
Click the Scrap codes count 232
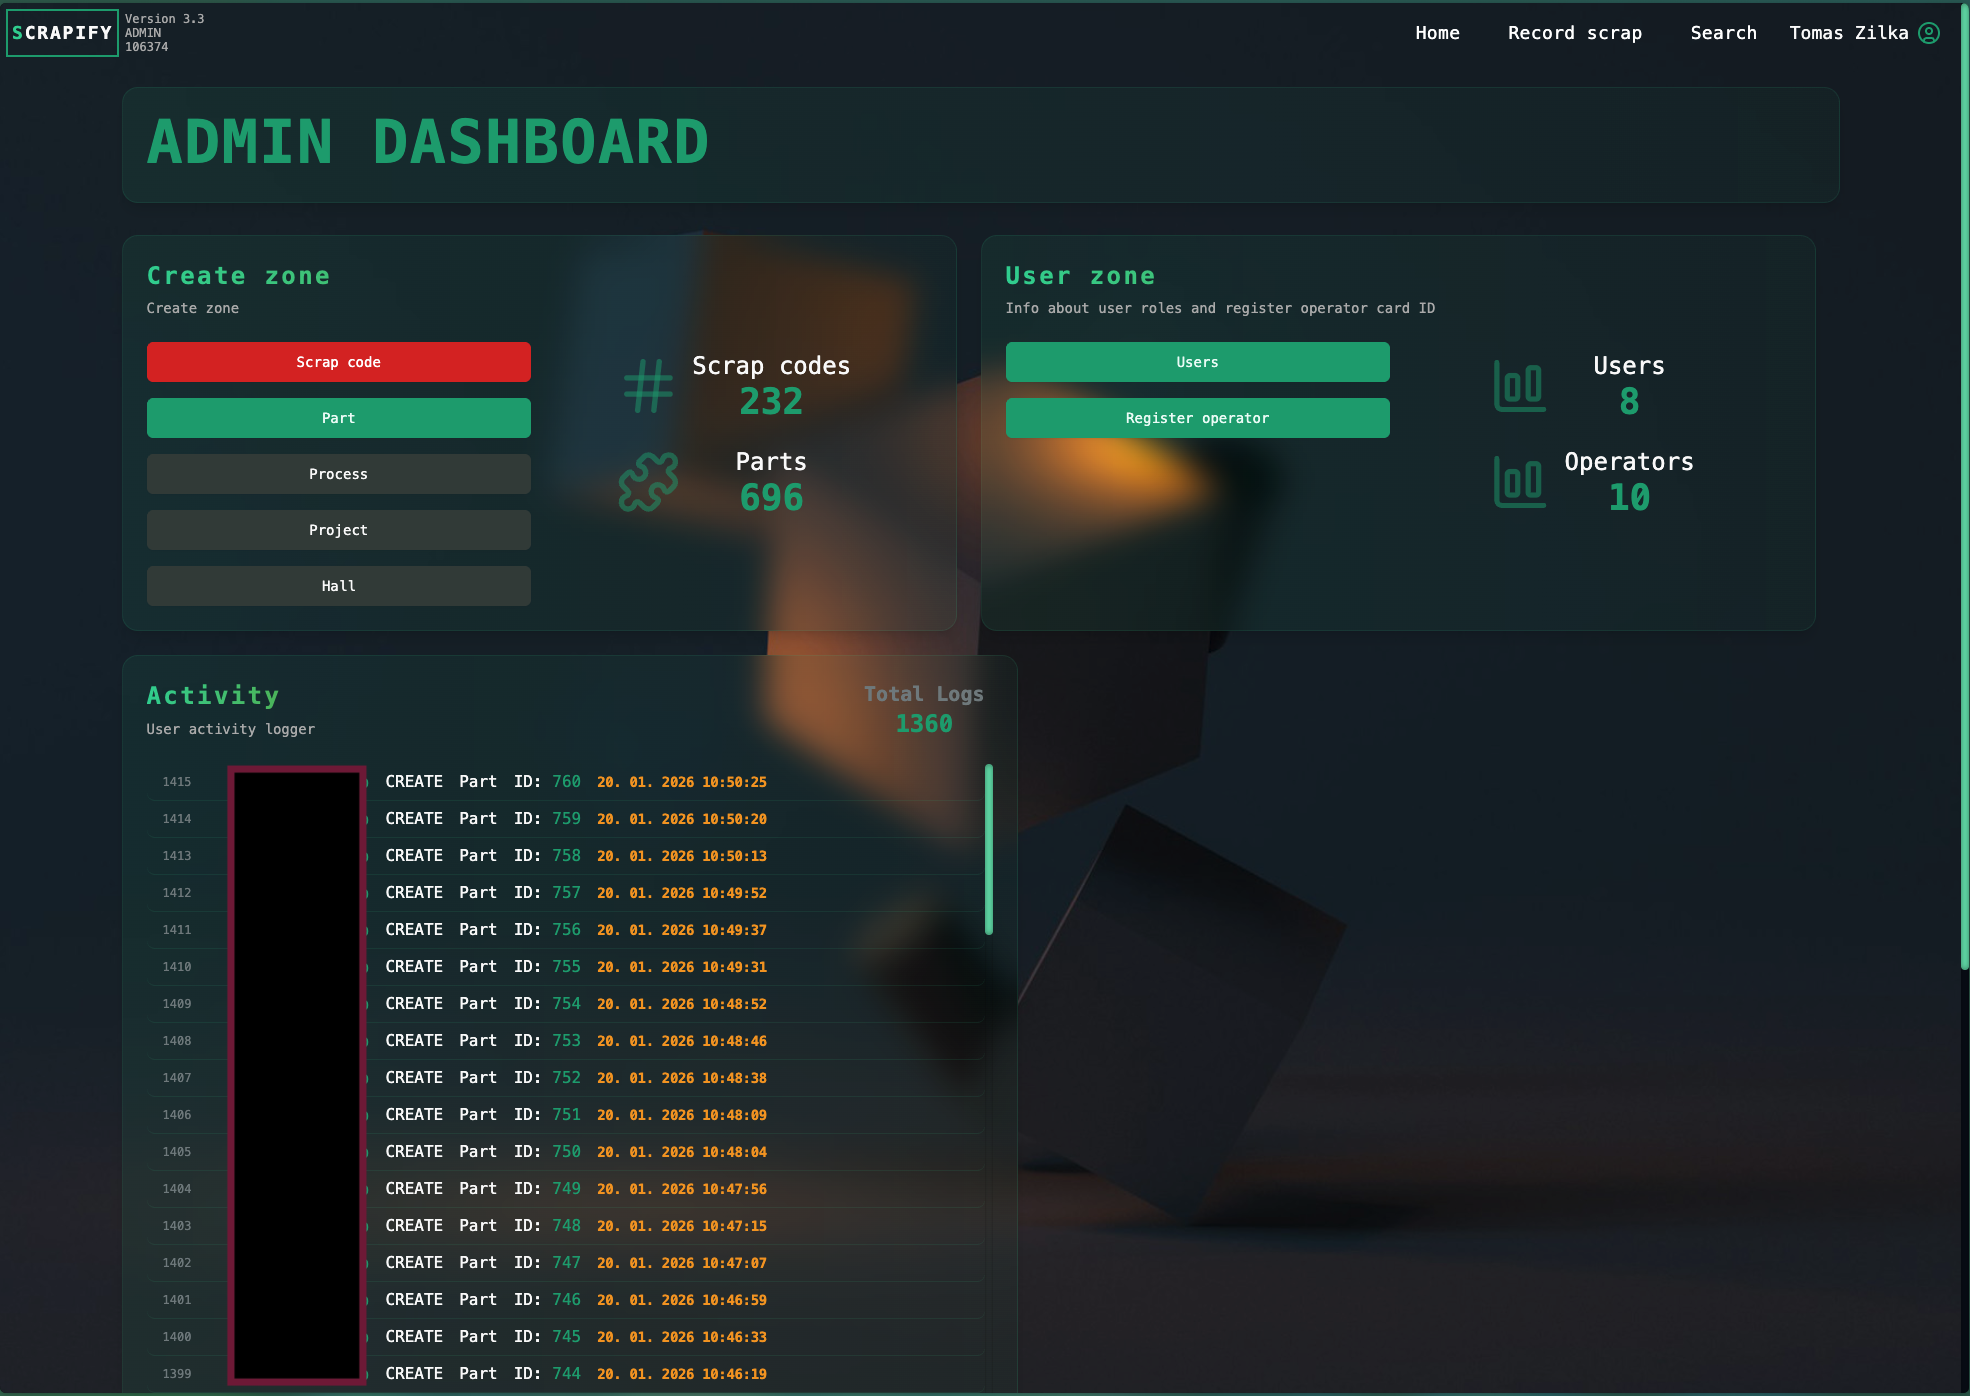tap(771, 402)
